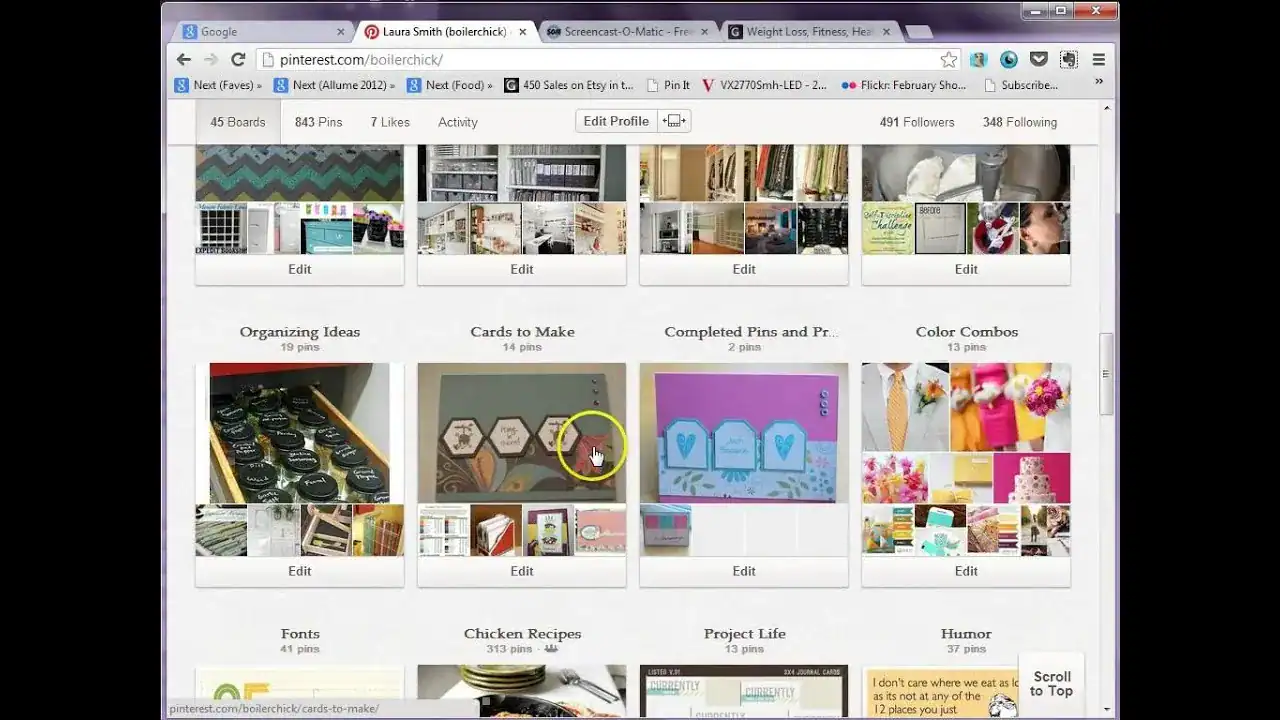This screenshot has height=720, width=1280.
Task: Click the browser back arrow
Action: click(x=184, y=60)
